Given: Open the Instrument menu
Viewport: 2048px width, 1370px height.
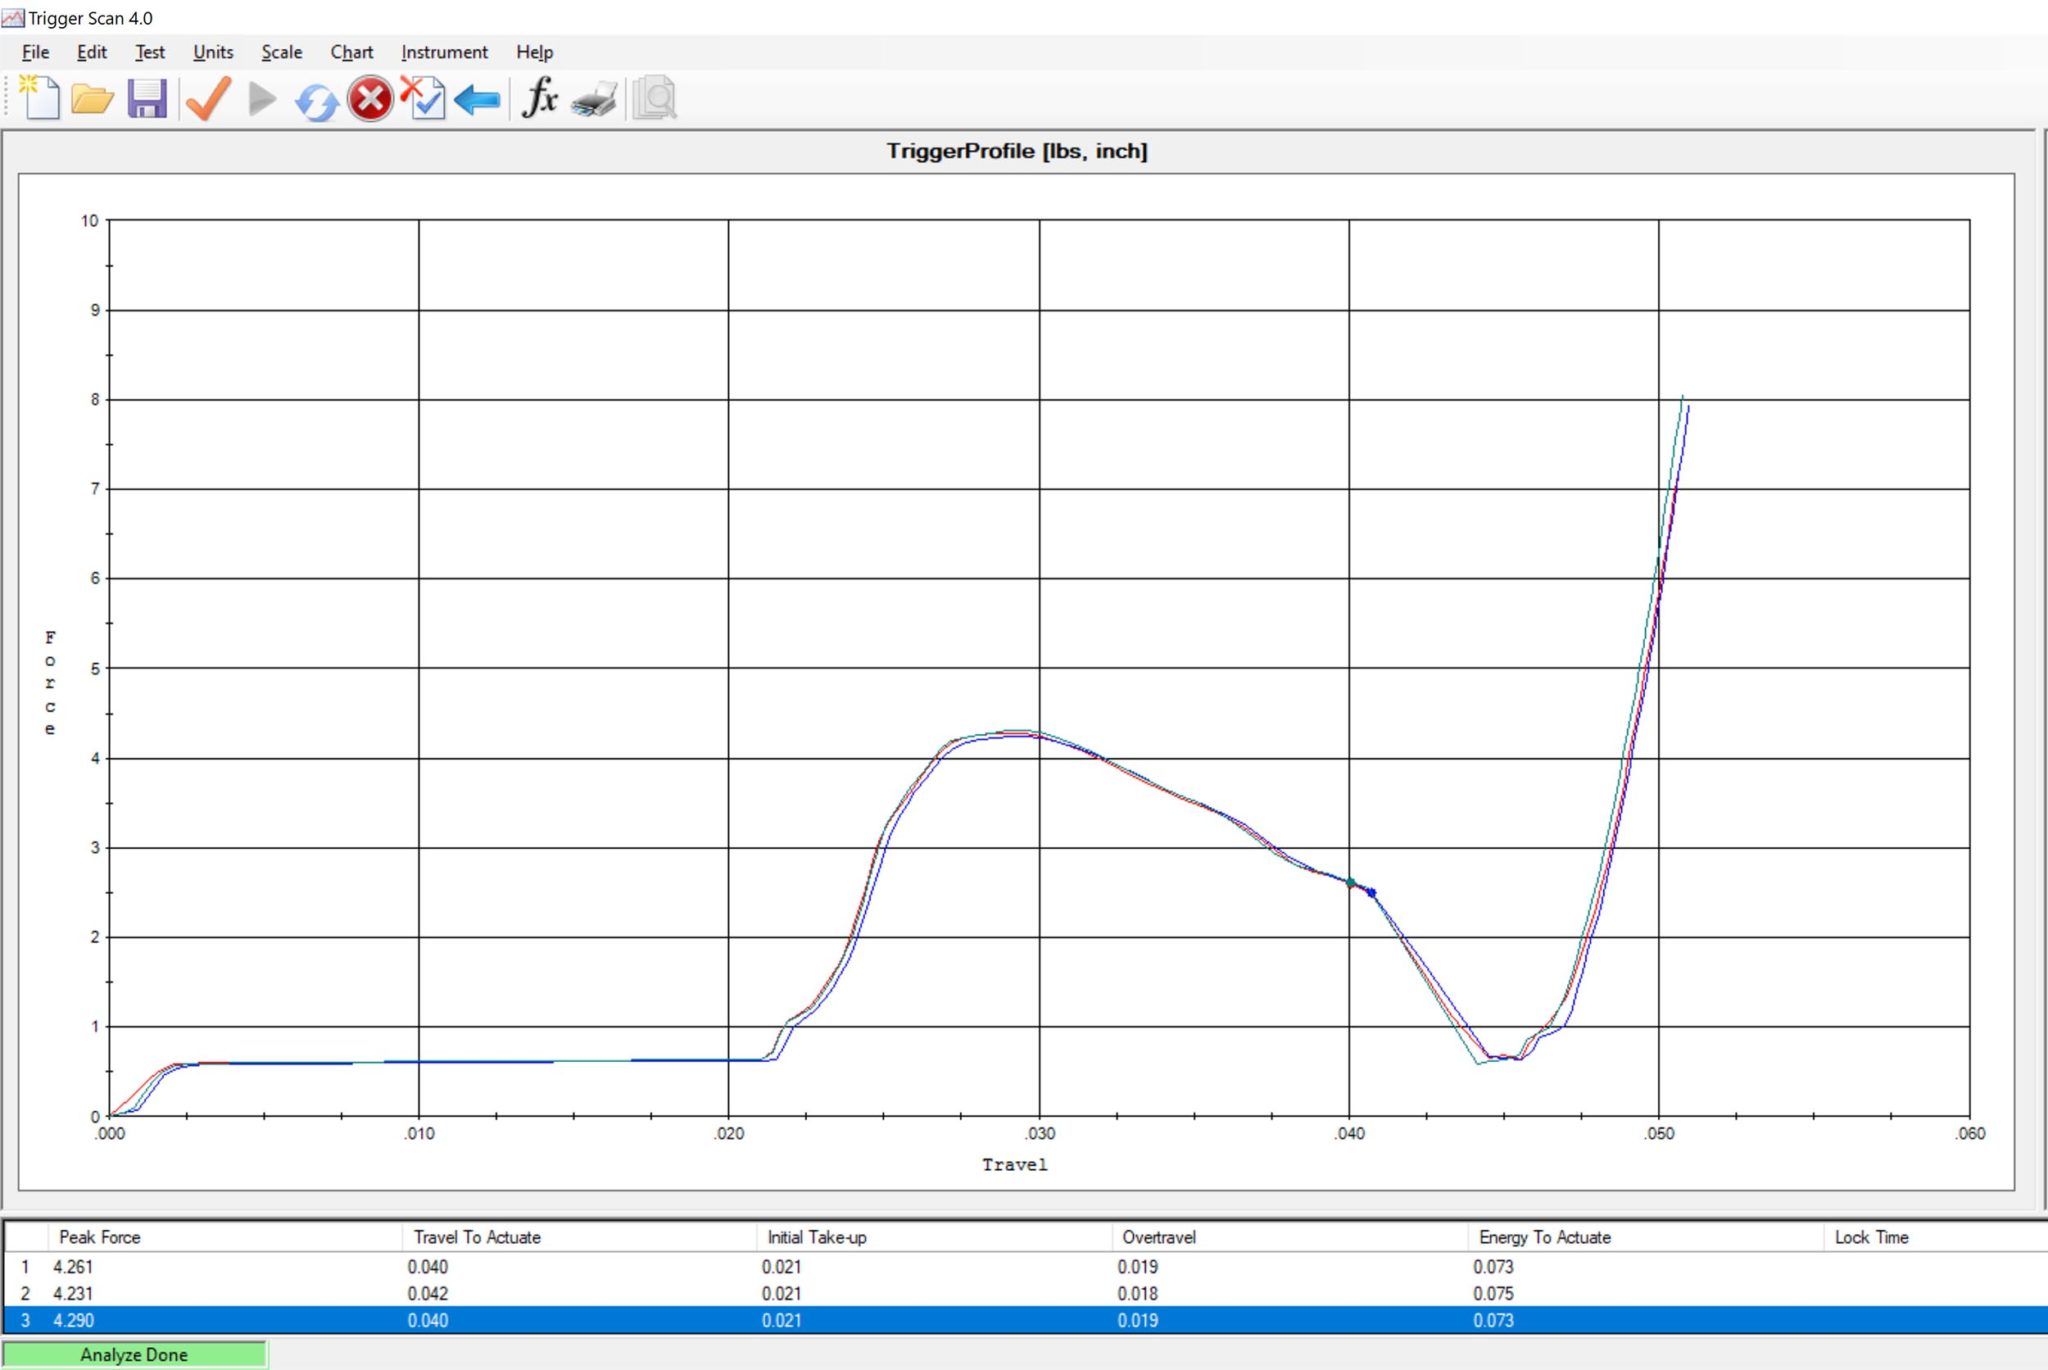Looking at the screenshot, I should 444,52.
